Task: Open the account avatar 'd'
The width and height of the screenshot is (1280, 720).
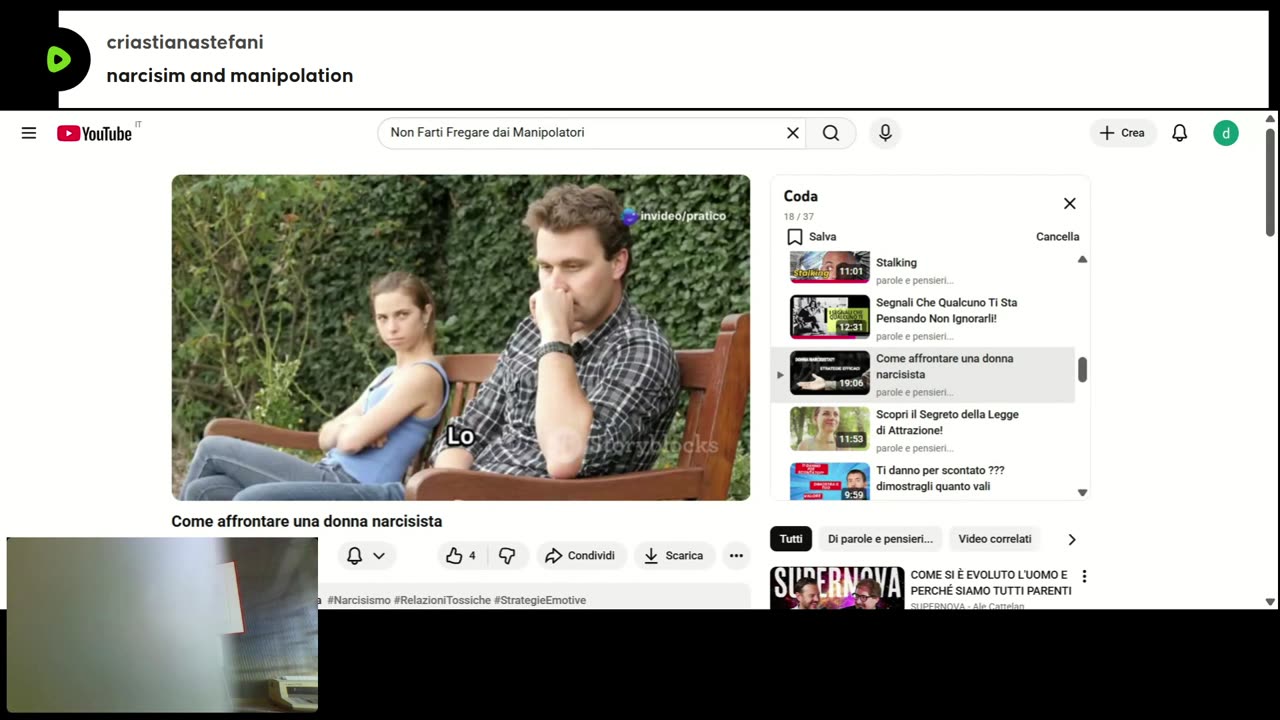Action: click(x=1226, y=133)
